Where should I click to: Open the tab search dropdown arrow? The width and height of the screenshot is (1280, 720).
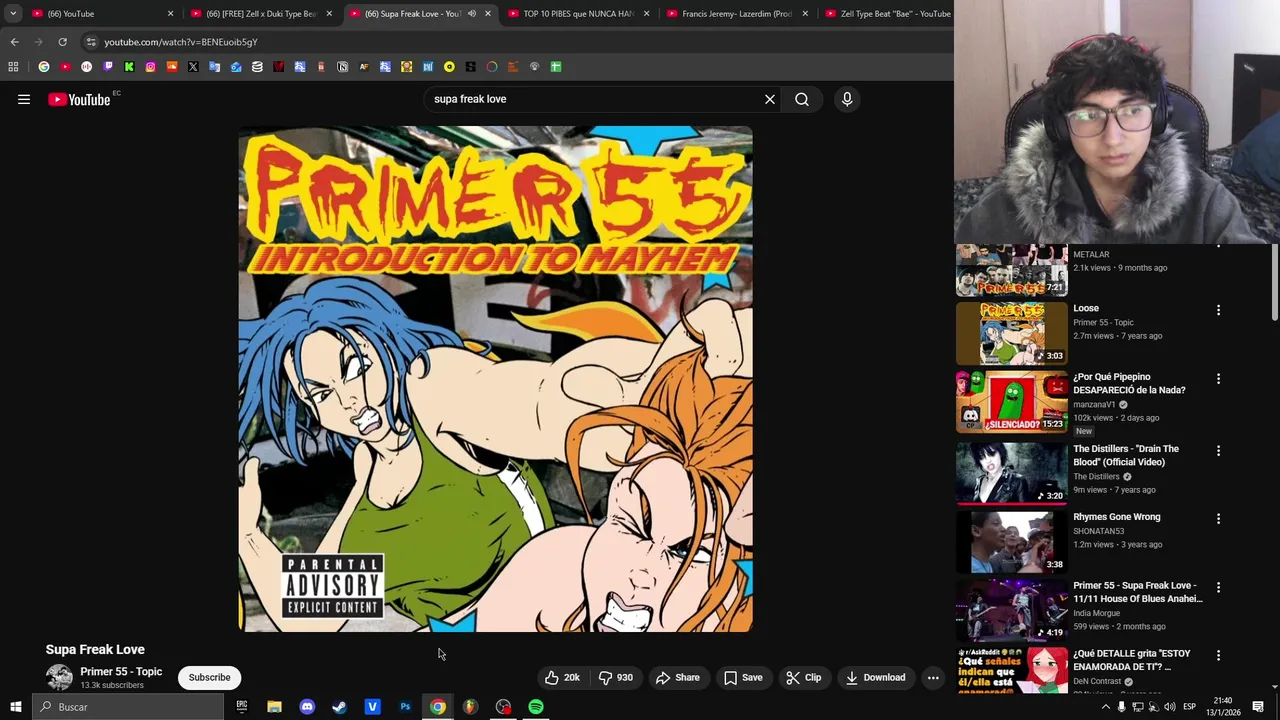13,13
